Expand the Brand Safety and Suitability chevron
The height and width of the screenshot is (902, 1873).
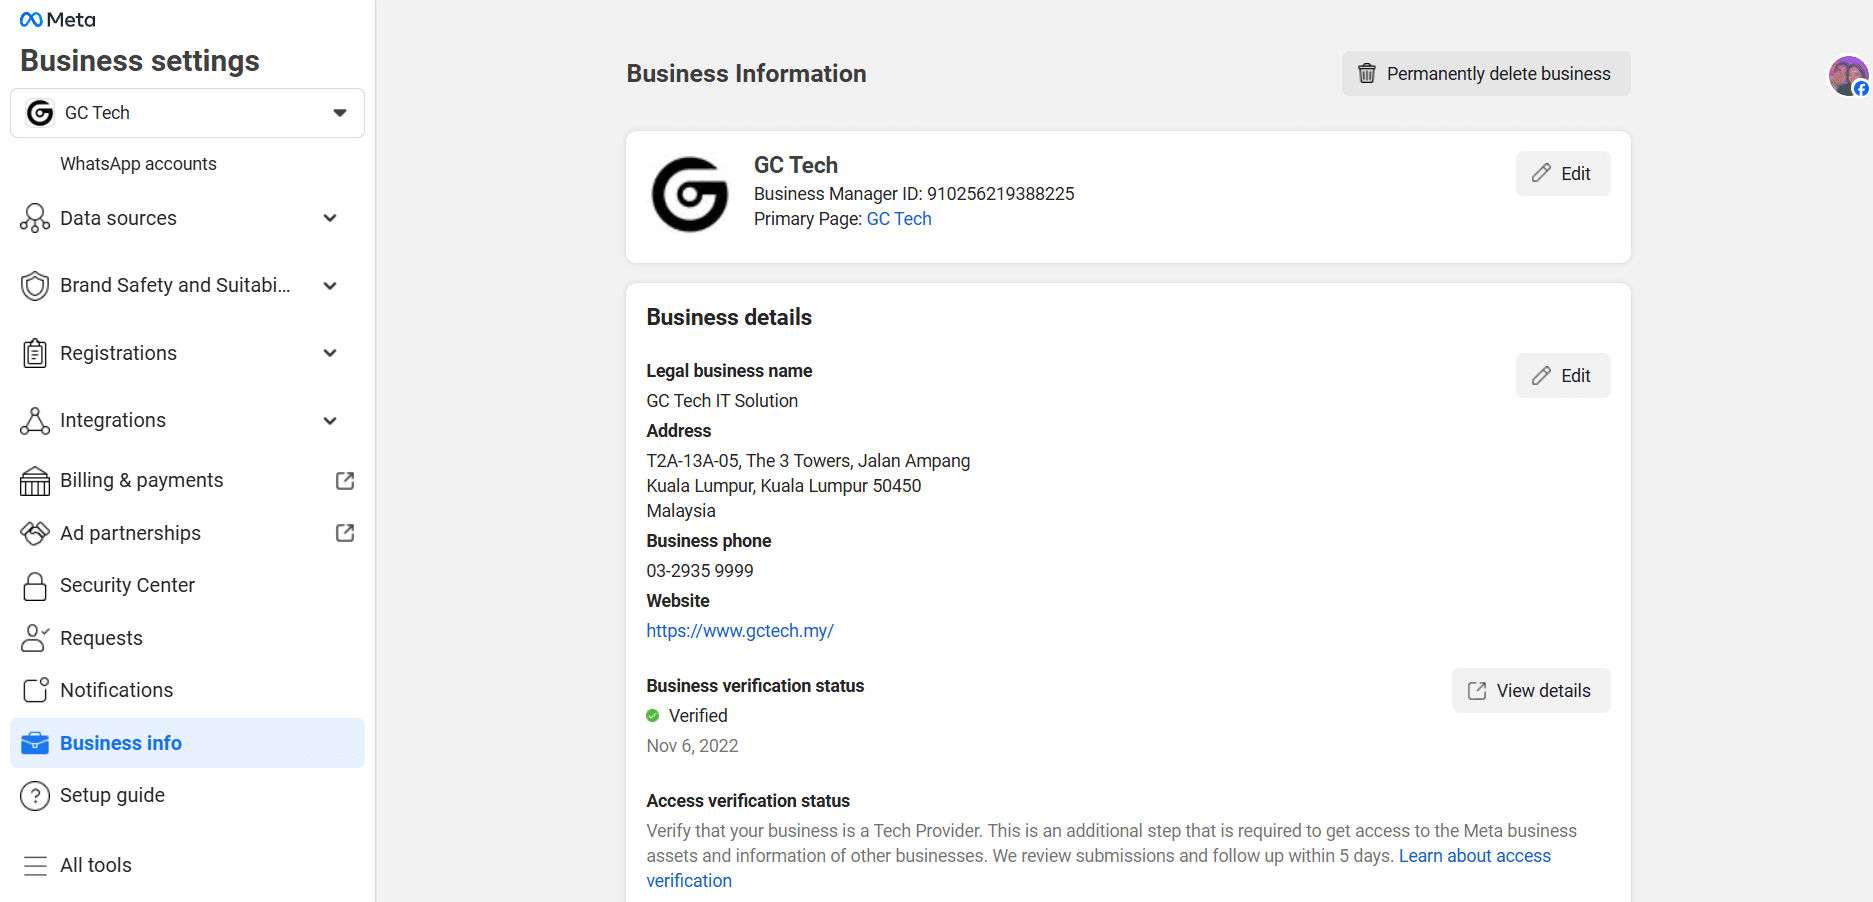[x=330, y=286]
